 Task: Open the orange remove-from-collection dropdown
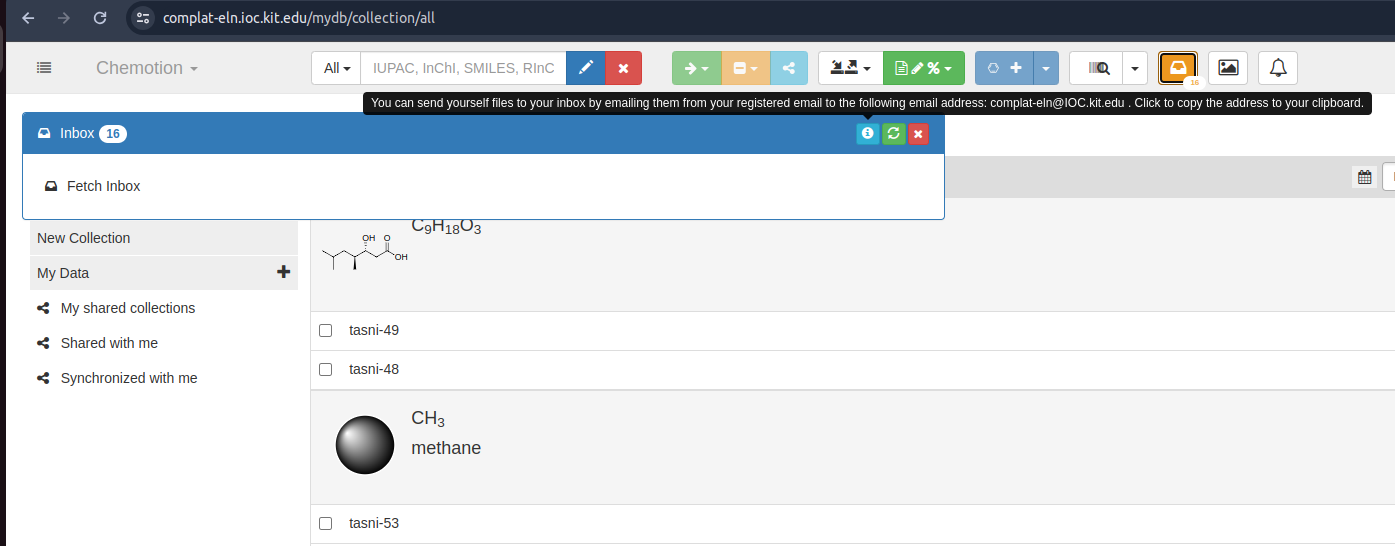pos(745,68)
